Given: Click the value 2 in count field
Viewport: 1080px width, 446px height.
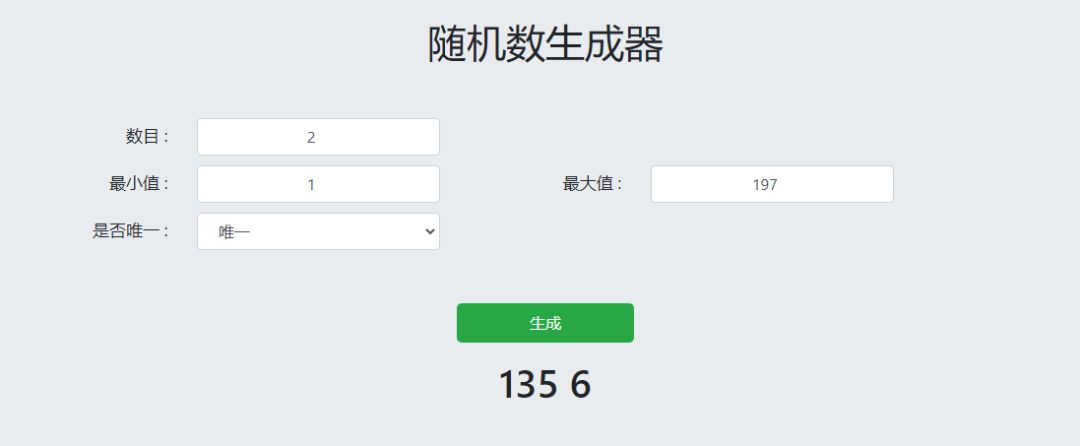Looking at the screenshot, I should click(311, 138).
